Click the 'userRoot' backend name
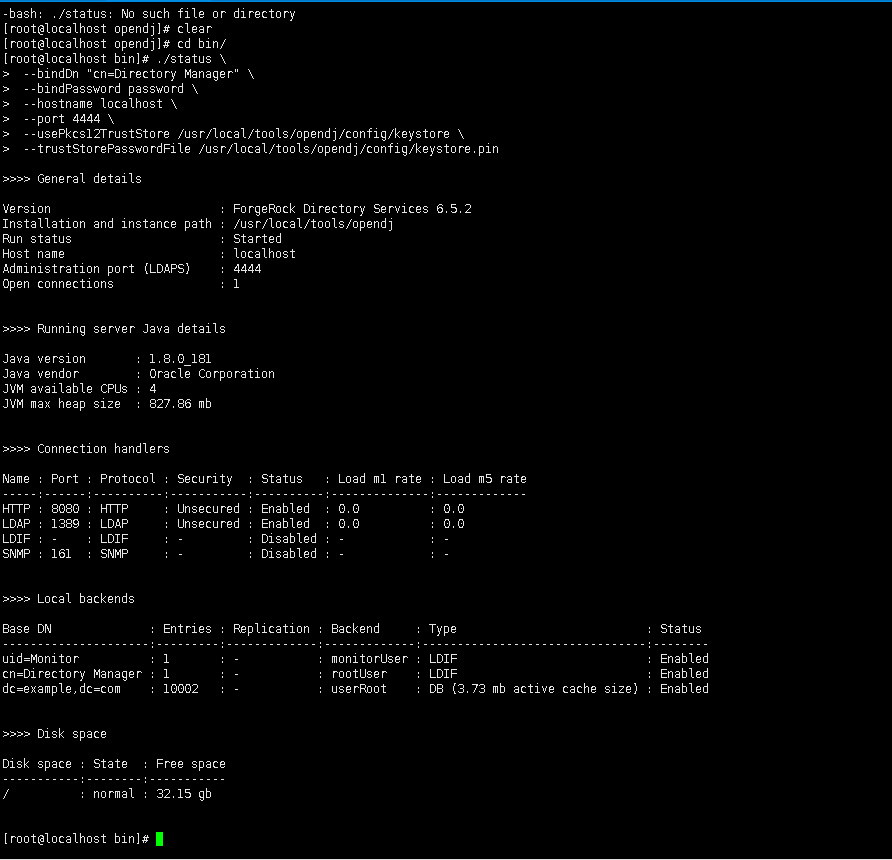The width and height of the screenshot is (892, 860). (x=359, y=689)
